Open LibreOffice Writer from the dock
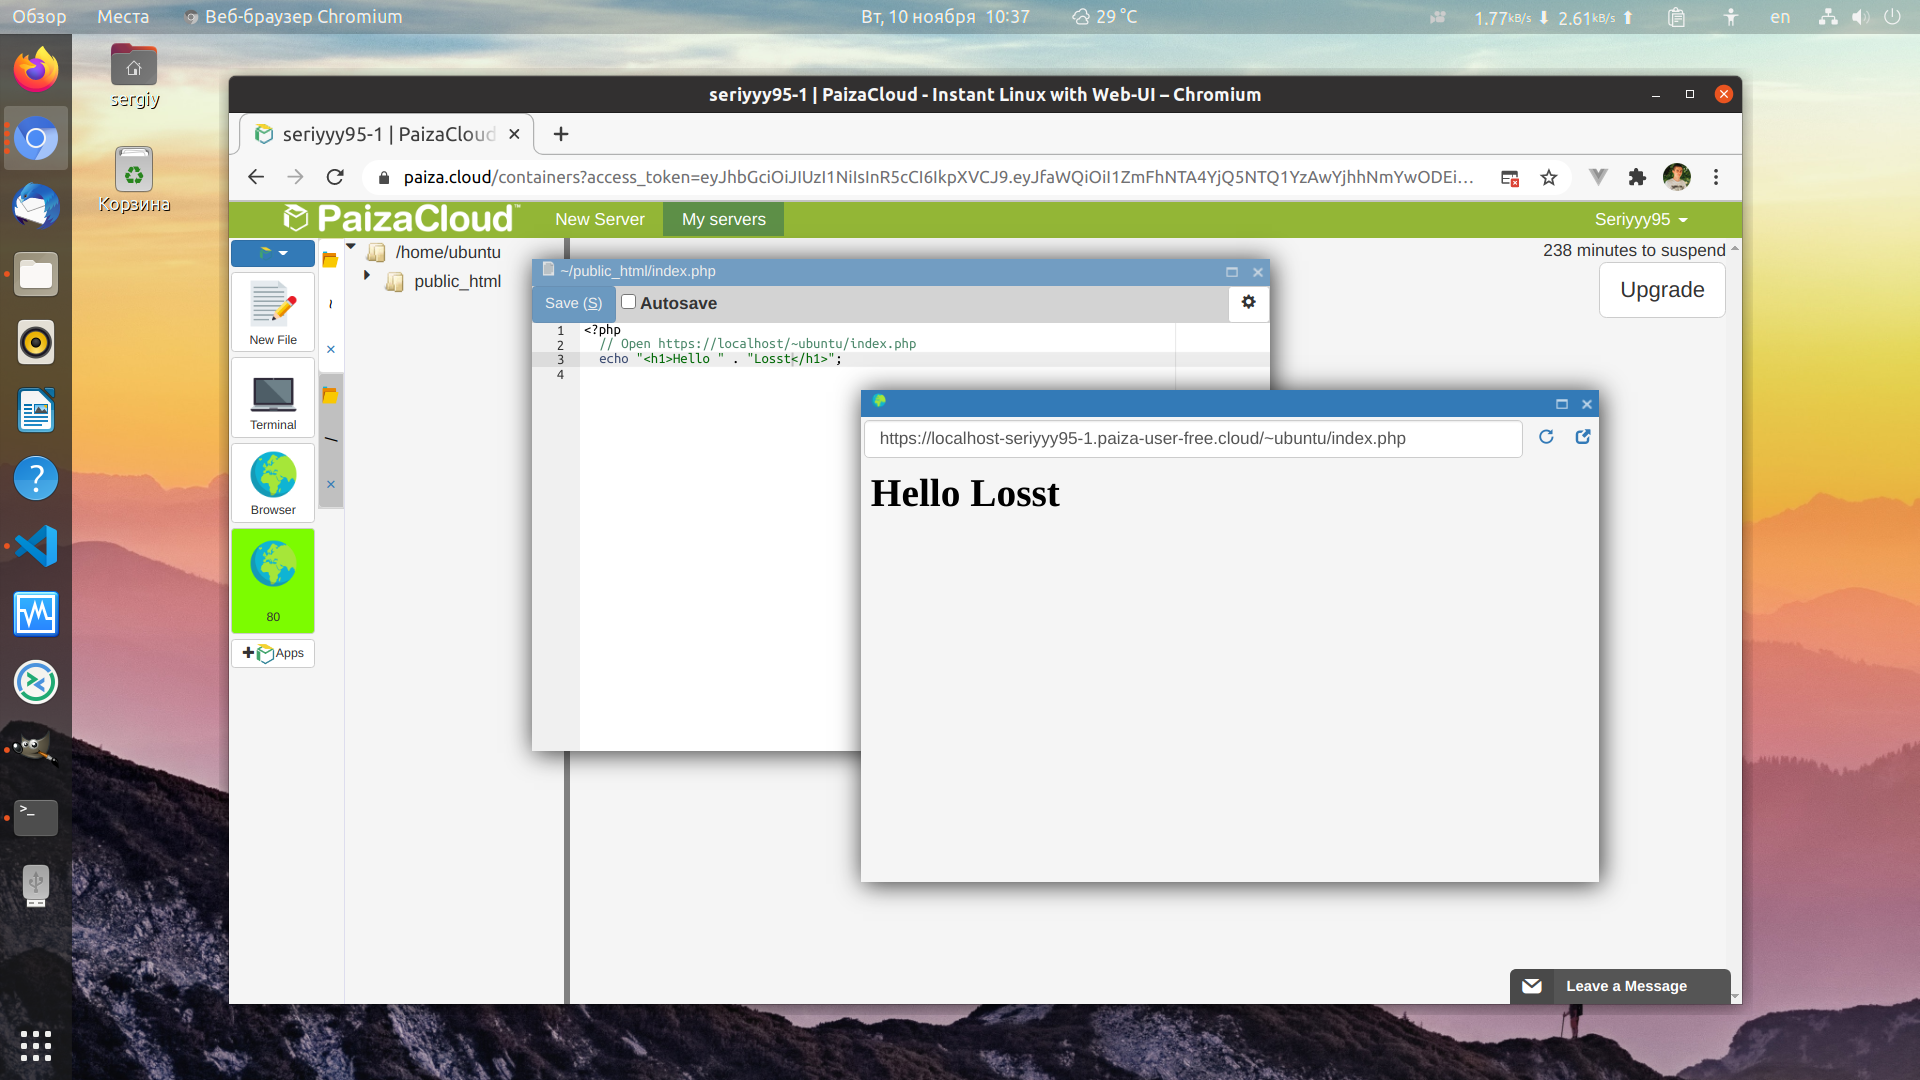Viewport: 1920px width, 1080px height. click(36, 410)
